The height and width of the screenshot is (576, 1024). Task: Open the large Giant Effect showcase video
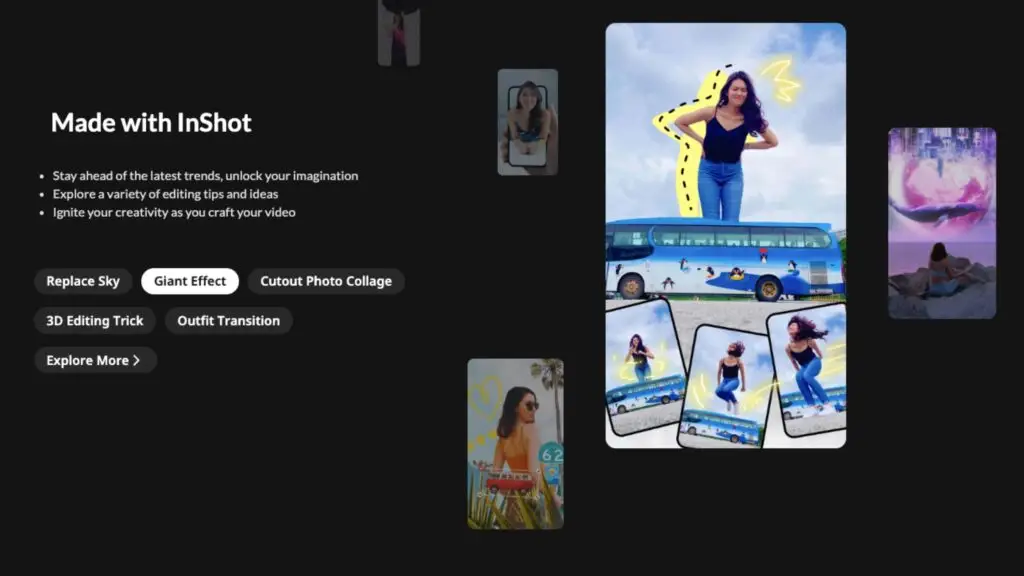(x=724, y=235)
